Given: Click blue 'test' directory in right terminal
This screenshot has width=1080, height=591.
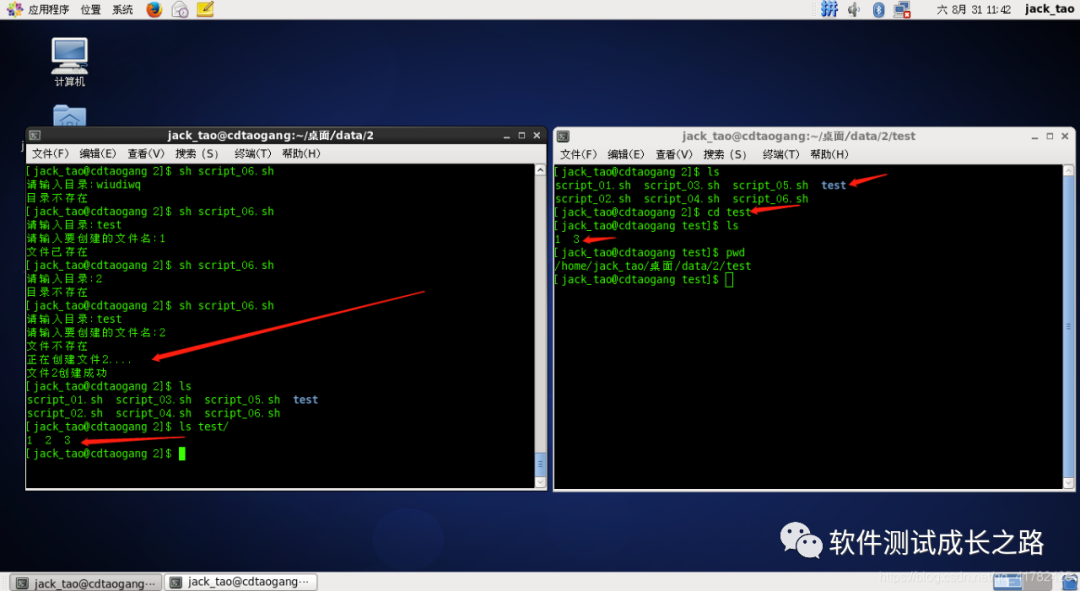Looking at the screenshot, I should point(833,185).
